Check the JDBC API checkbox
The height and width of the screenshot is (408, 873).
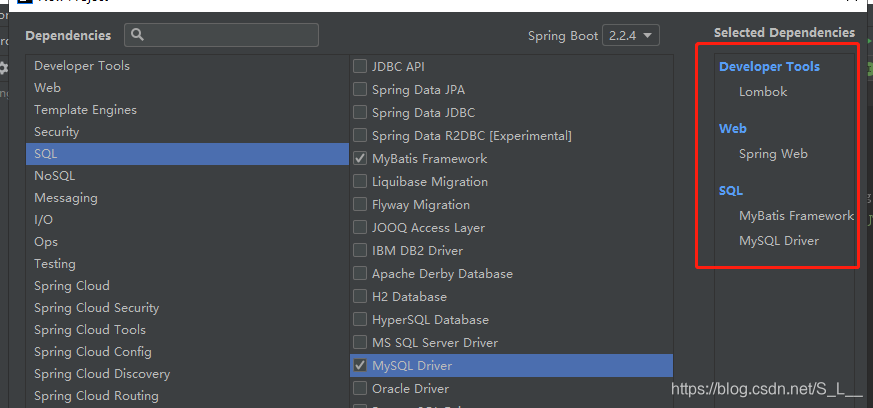tap(360, 66)
